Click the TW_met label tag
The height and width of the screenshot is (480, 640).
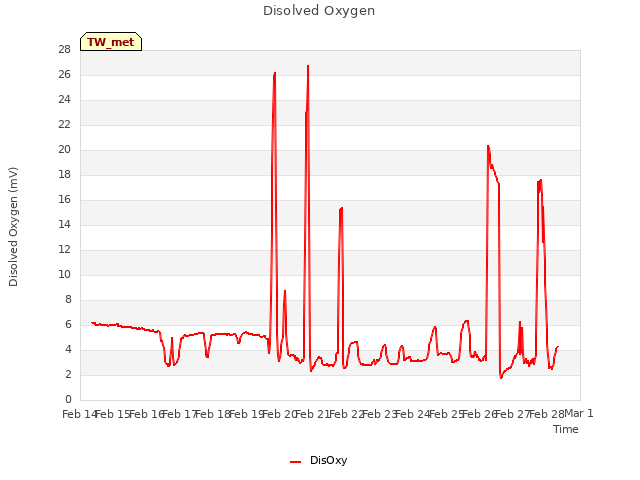pyautogui.click(x=111, y=42)
